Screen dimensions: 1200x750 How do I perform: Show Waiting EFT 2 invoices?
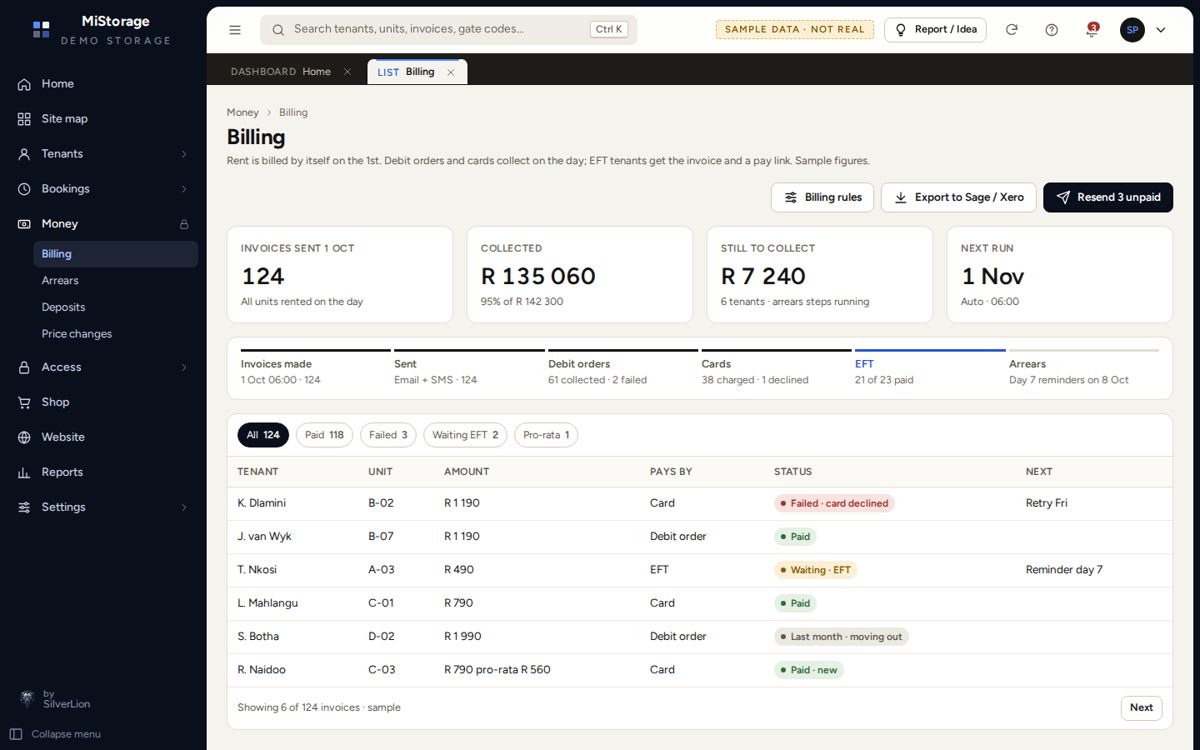(465, 435)
